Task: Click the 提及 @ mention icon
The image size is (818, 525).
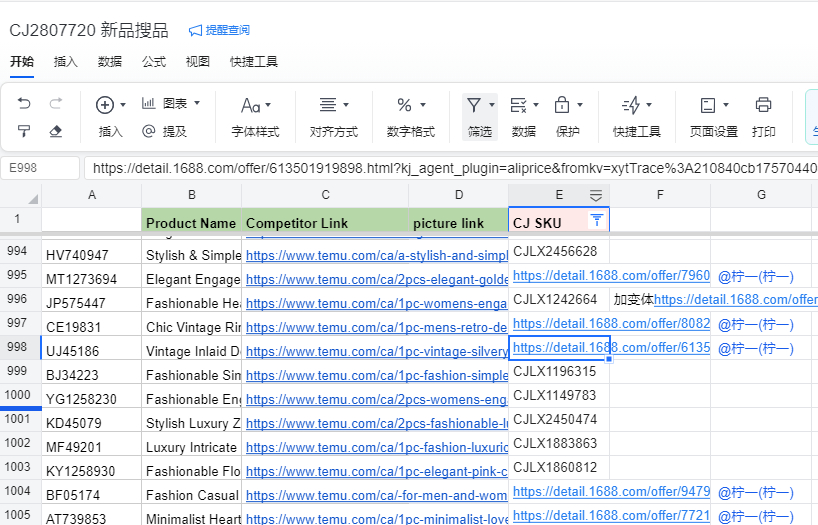Action: point(149,131)
